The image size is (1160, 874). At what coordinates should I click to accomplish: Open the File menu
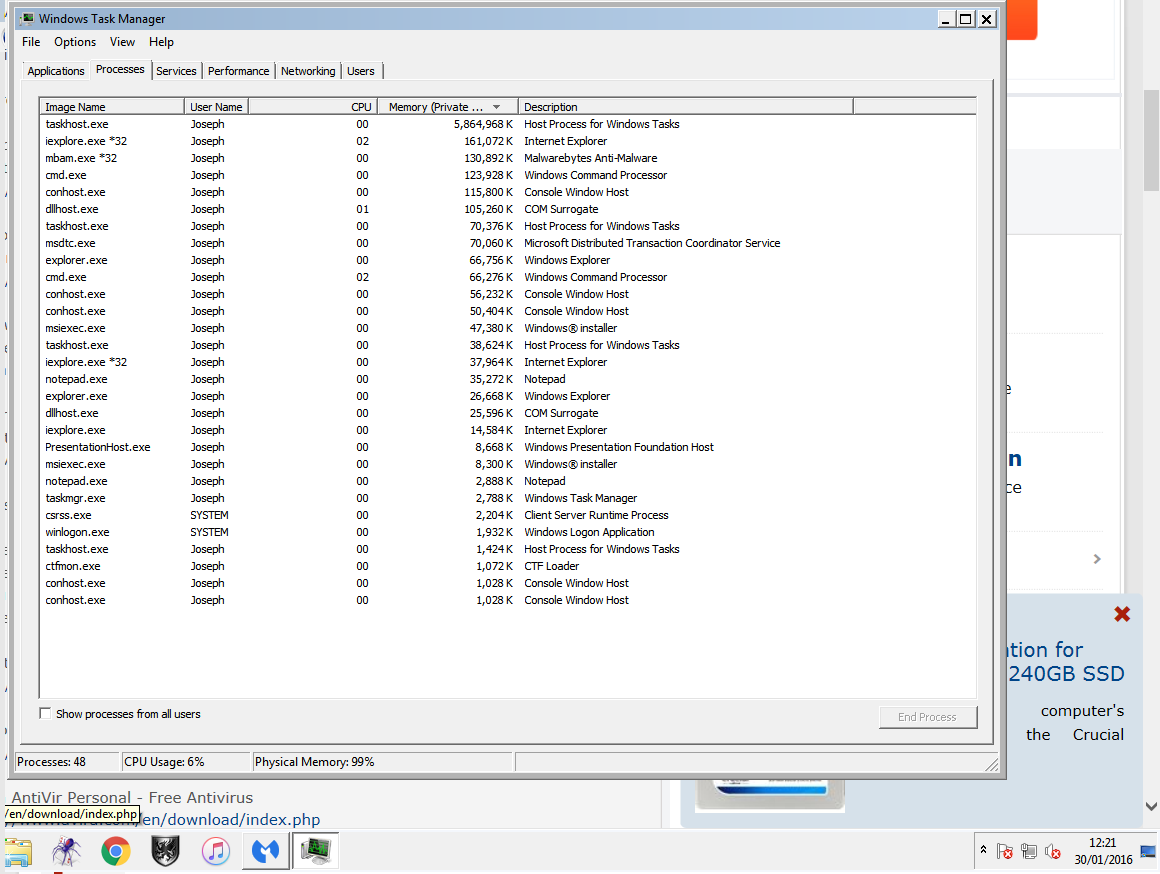(x=31, y=41)
